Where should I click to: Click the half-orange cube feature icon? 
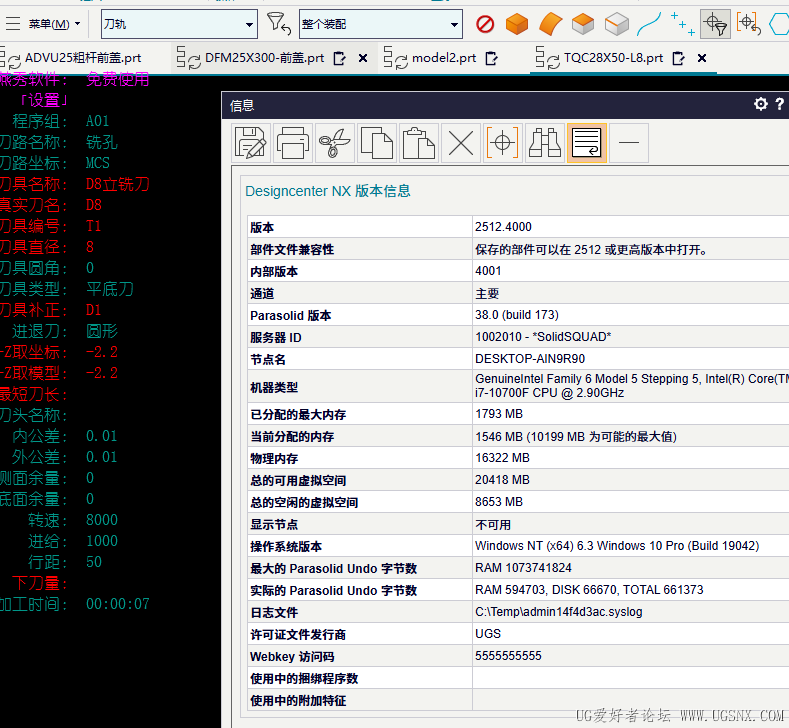pyautogui.click(x=583, y=24)
